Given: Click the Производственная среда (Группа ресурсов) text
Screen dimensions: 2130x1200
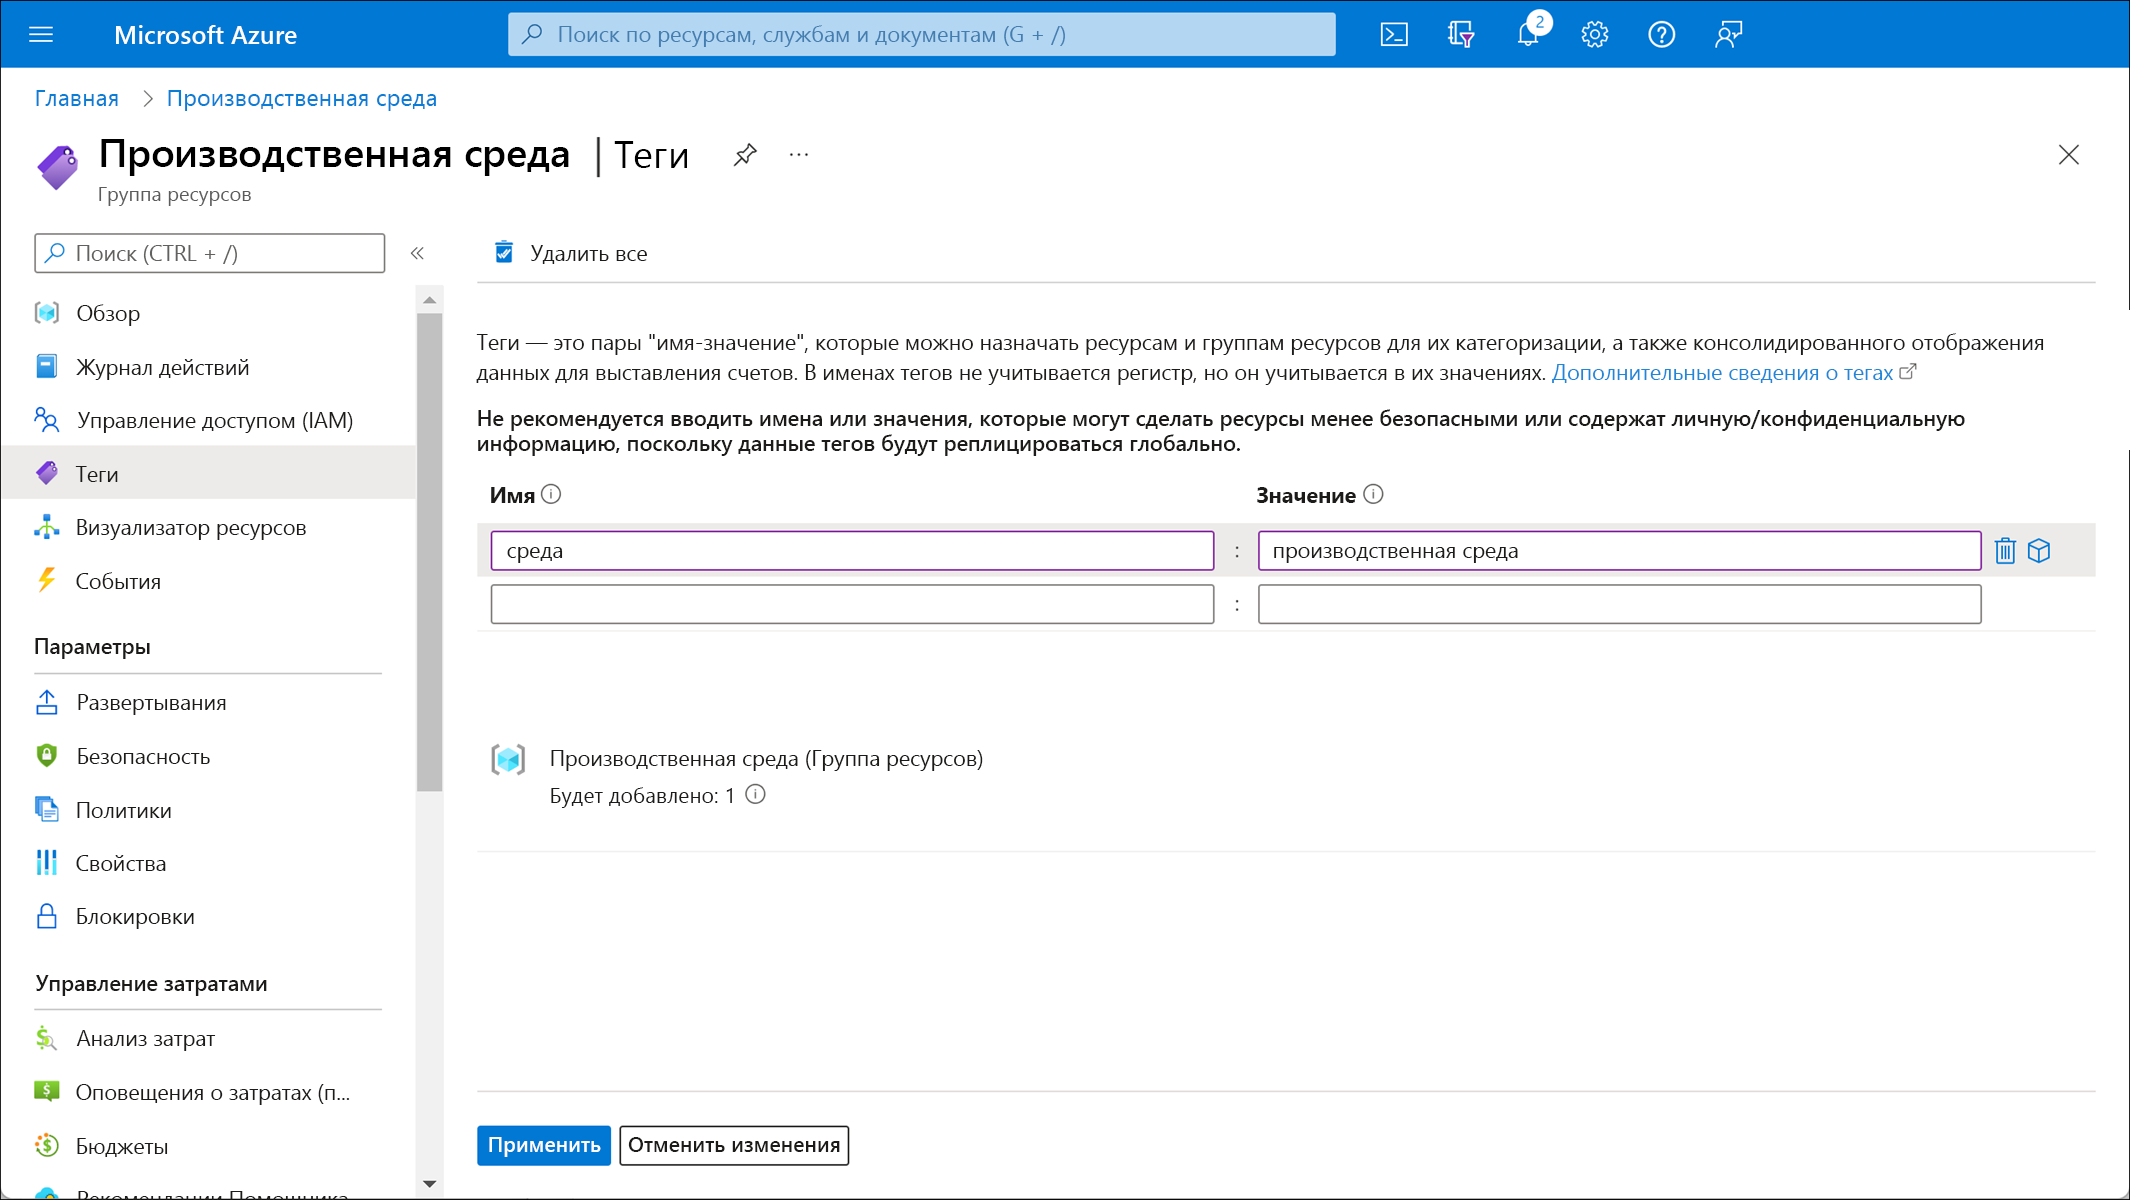Looking at the screenshot, I should [x=766, y=759].
